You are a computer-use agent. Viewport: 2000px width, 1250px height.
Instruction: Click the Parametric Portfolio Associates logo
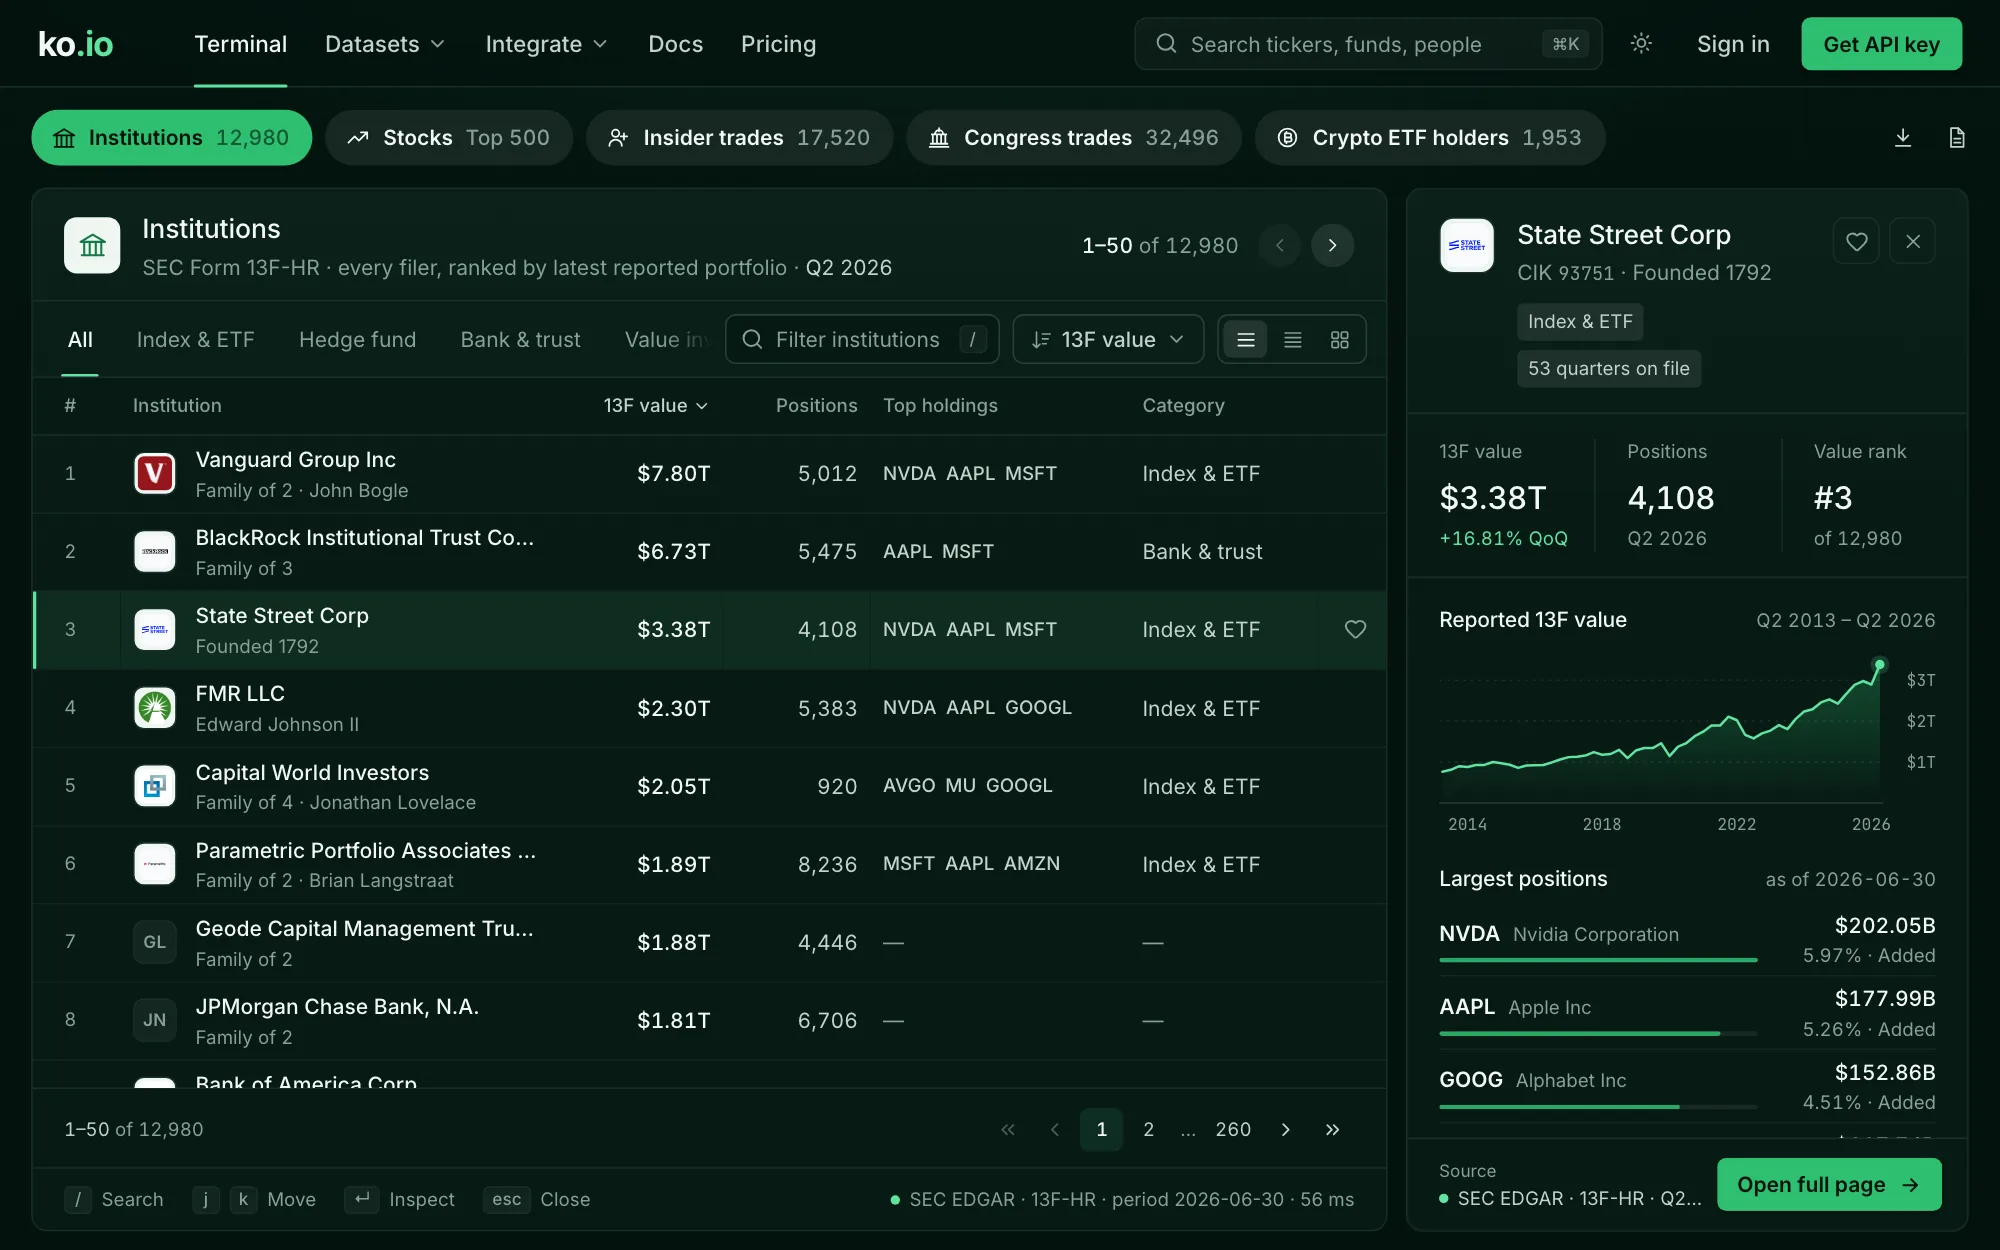tap(155, 864)
